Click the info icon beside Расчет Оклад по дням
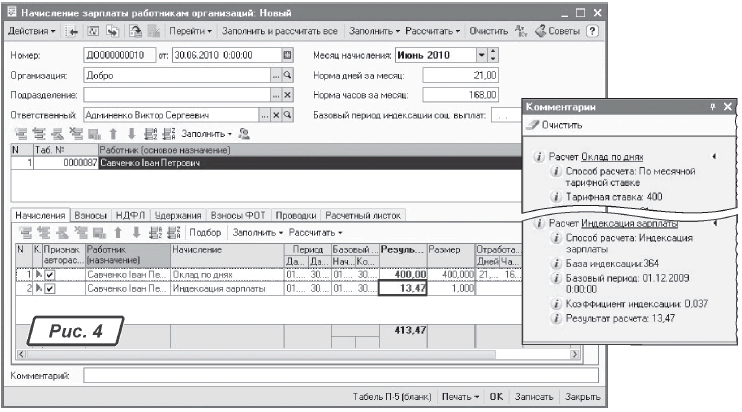Image resolution: width=742 pixels, height=412 pixels. 539,157
